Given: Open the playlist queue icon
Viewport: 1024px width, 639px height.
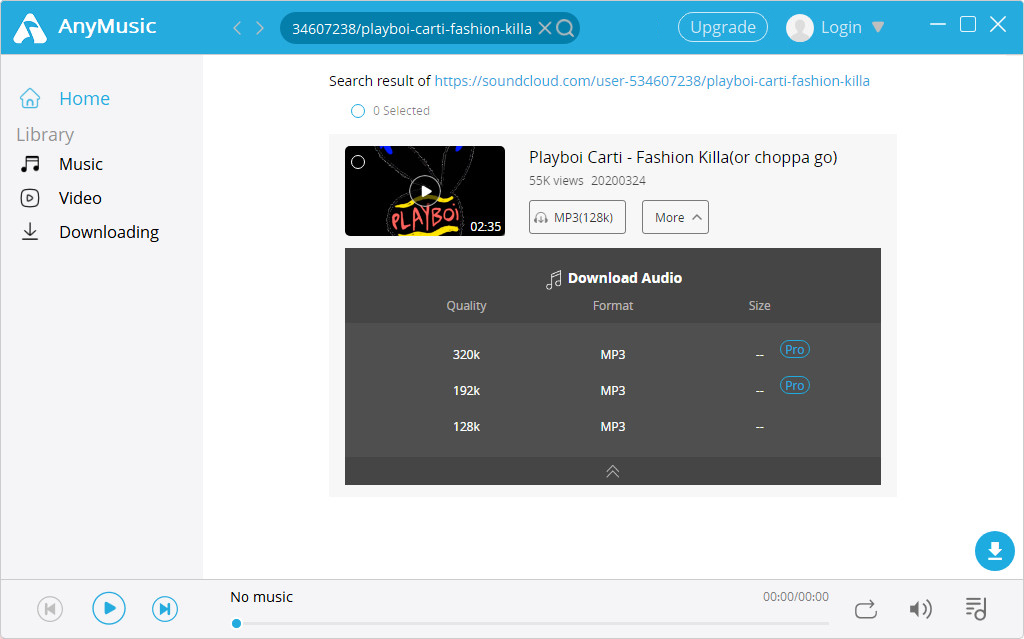Looking at the screenshot, I should click(x=976, y=609).
